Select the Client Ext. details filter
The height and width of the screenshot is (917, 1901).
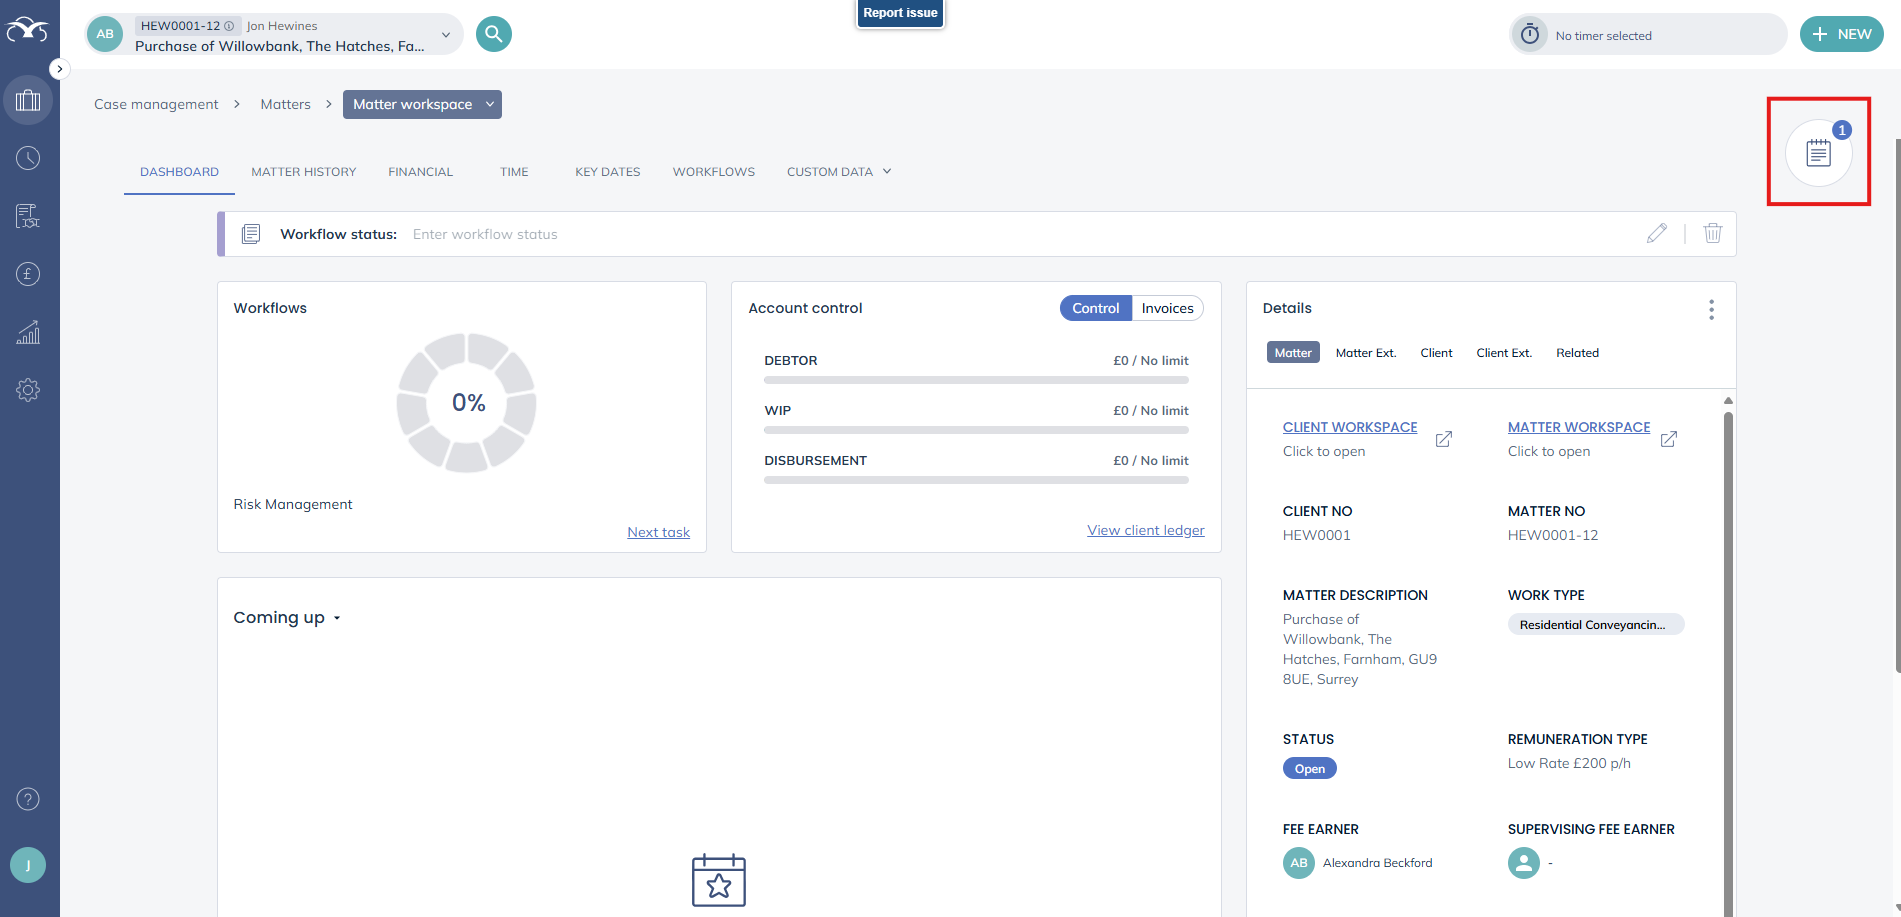(1503, 353)
